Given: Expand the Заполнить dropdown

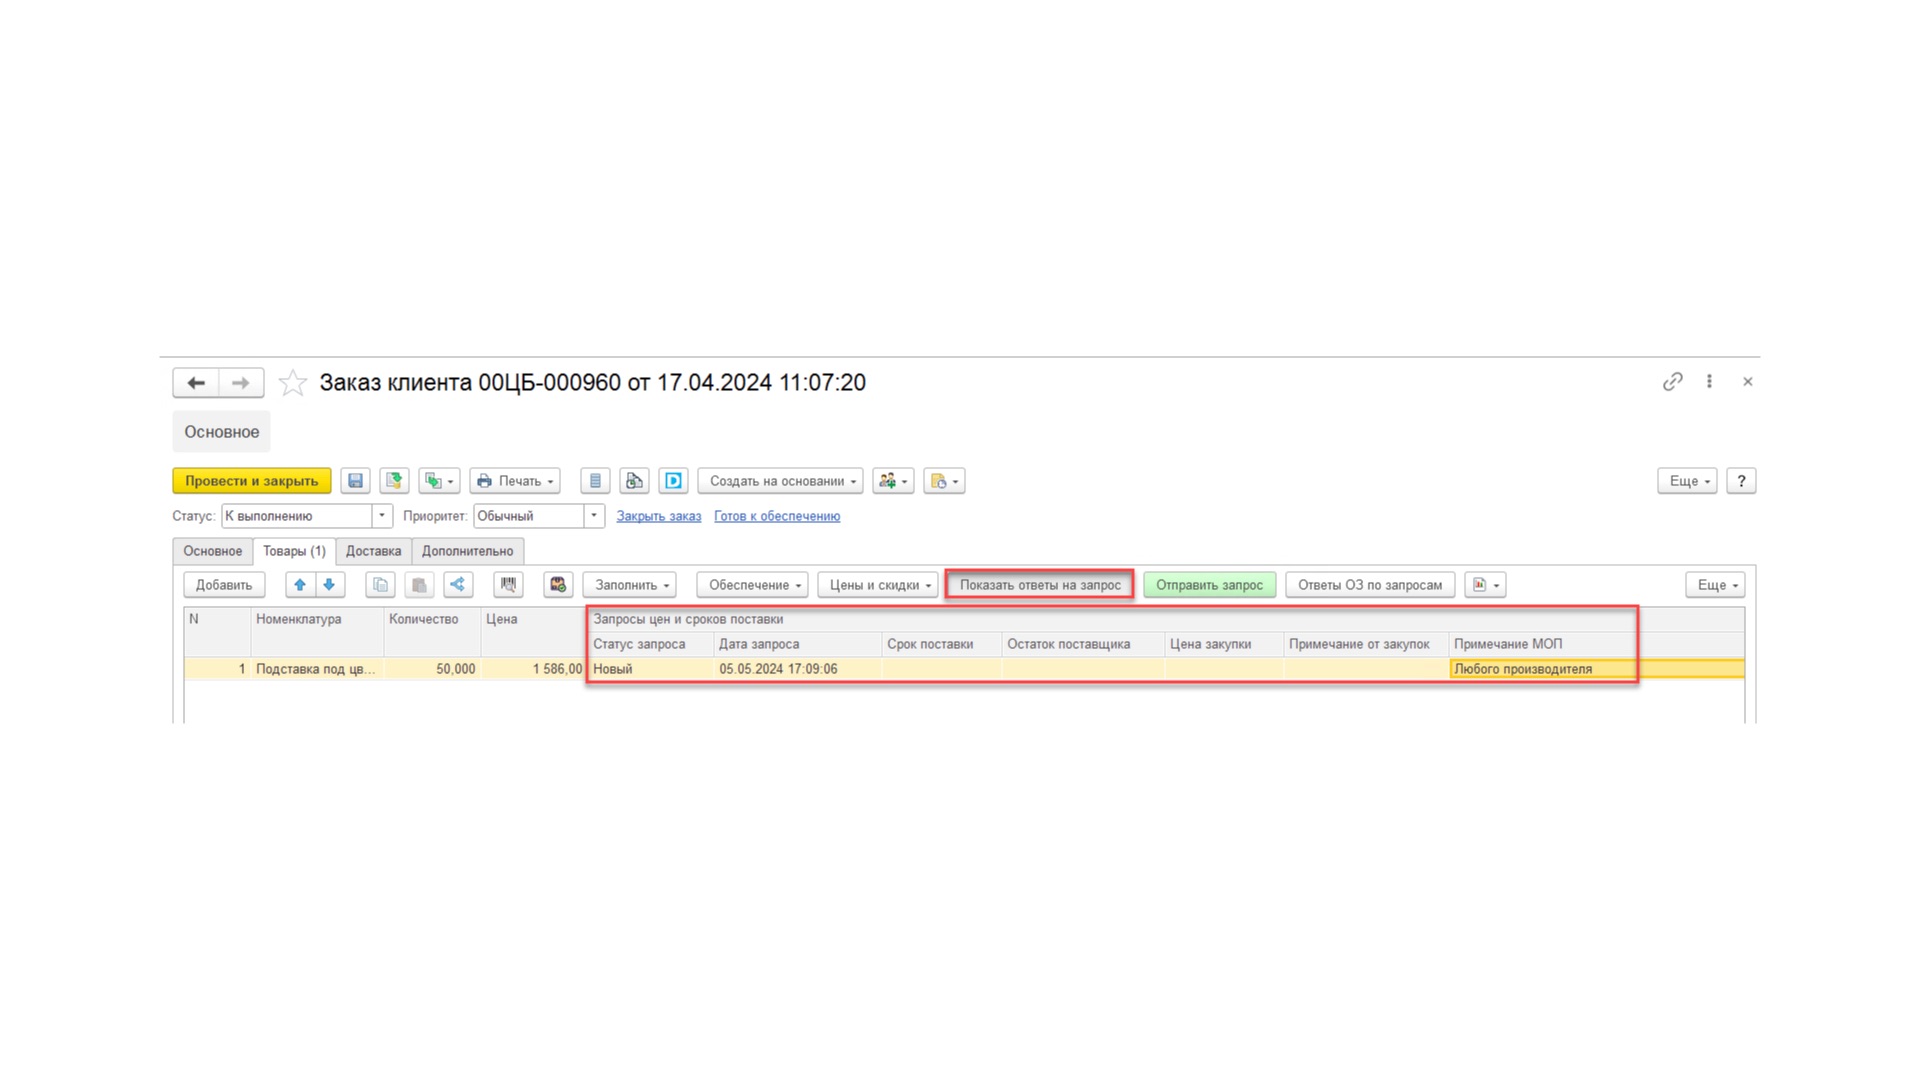Looking at the screenshot, I should click(630, 585).
